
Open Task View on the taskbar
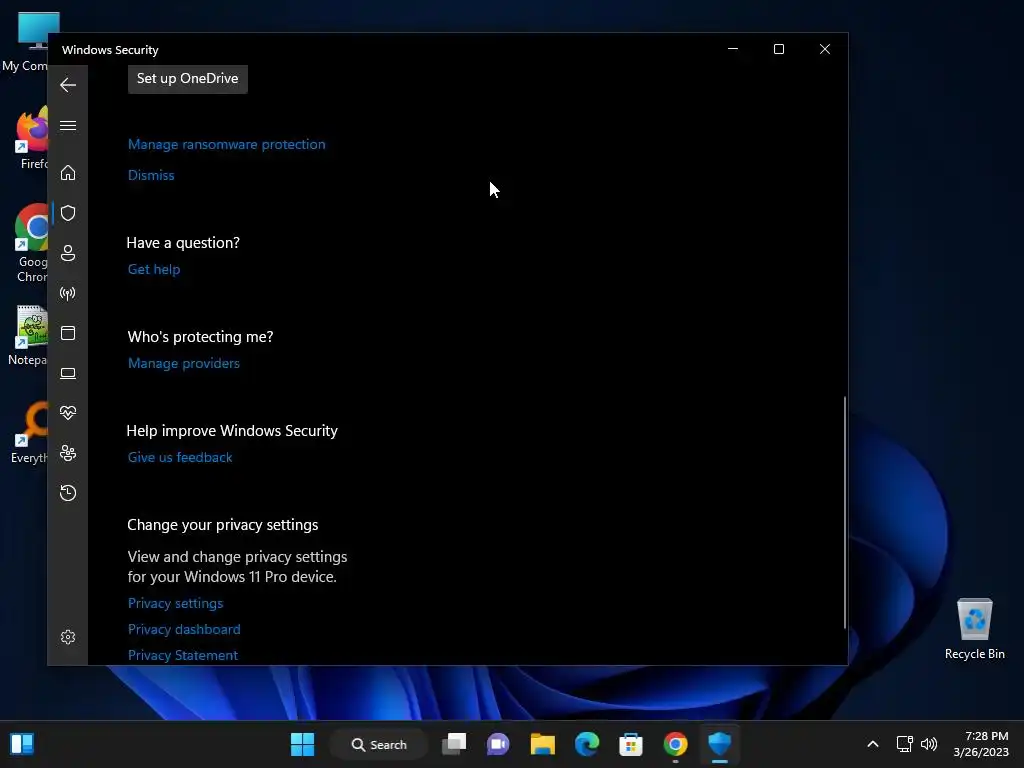[x=455, y=744]
